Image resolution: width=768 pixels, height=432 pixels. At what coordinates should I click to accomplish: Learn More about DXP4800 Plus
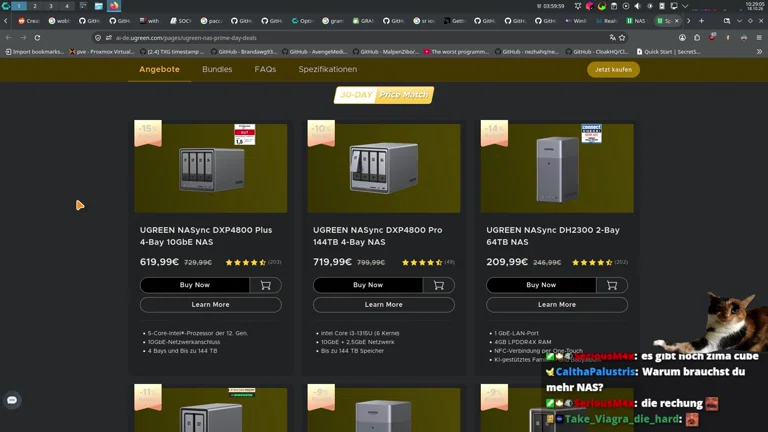tap(211, 305)
